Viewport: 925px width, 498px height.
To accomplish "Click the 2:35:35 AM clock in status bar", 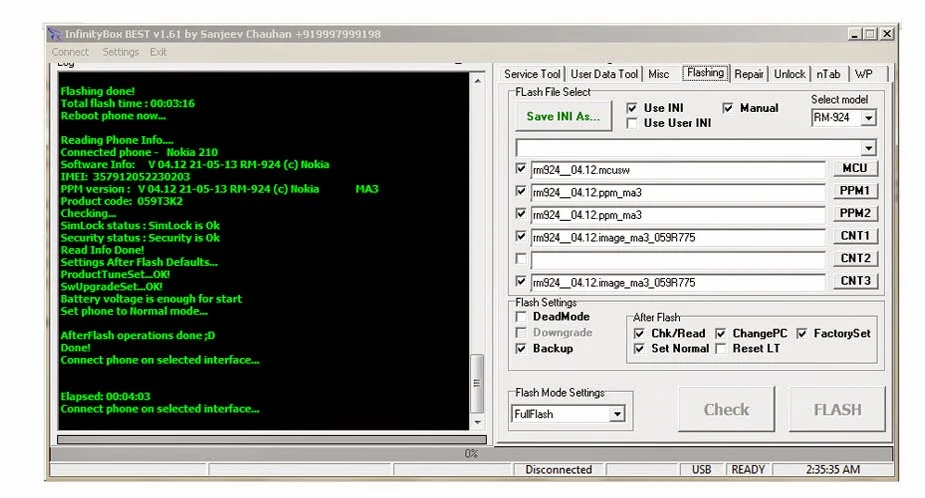I will point(832,470).
